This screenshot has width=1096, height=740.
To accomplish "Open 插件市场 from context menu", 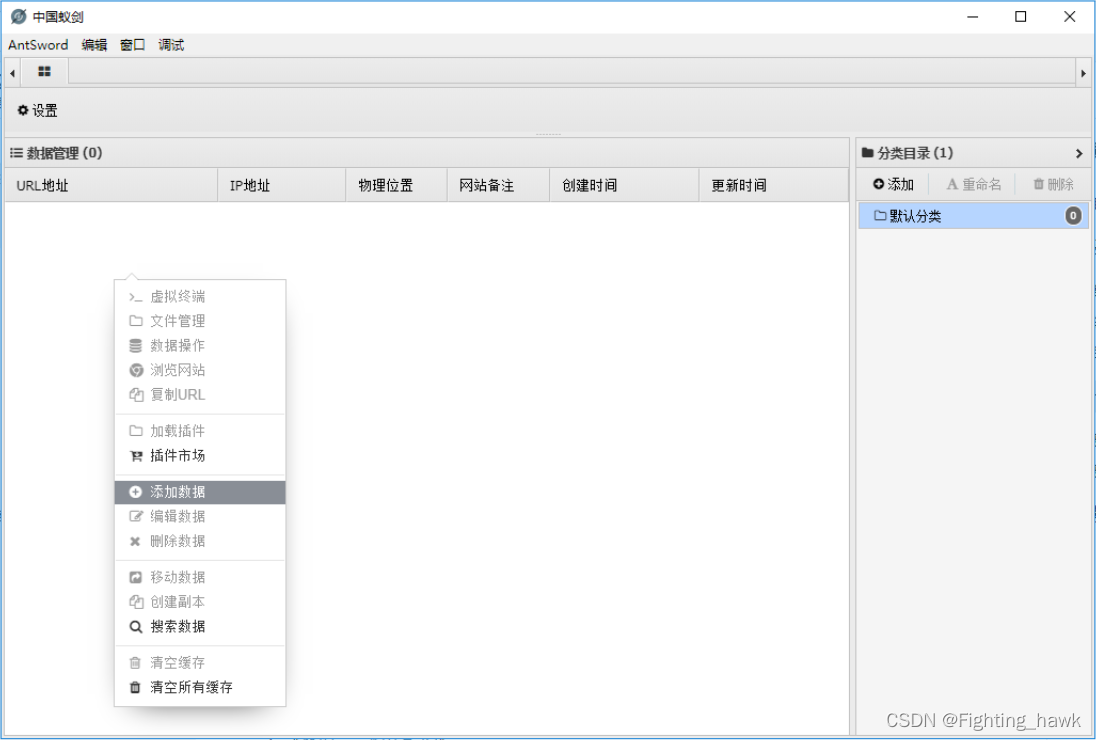I will click(x=200, y=456).
